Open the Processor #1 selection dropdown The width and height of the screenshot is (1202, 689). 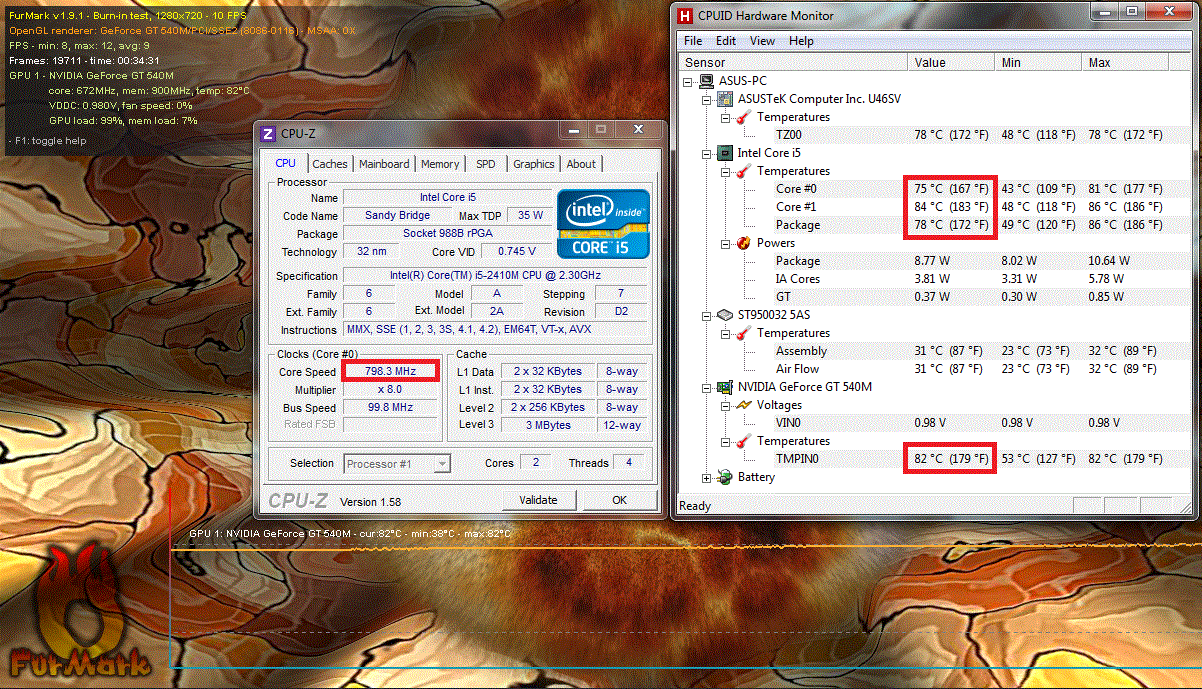[x=441, y=464]
